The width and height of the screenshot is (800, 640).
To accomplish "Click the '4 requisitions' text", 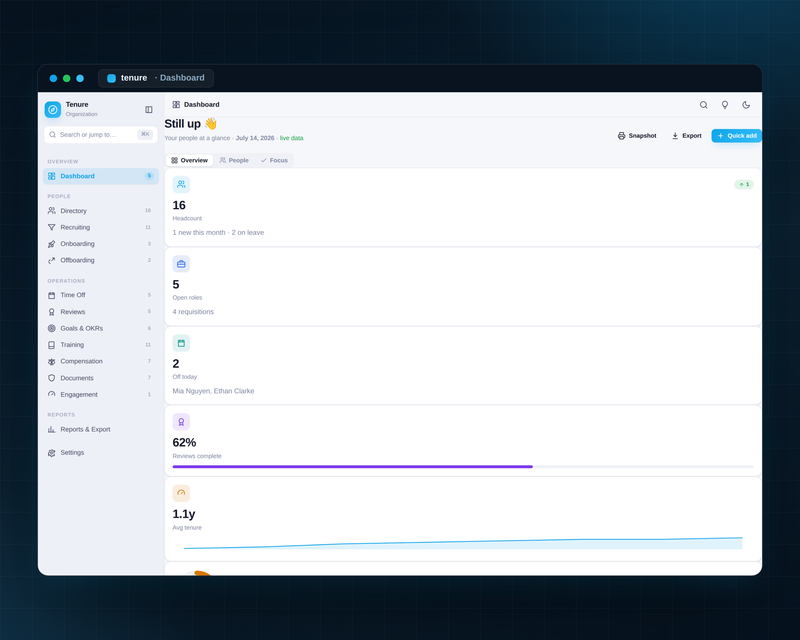I will [193, 312].
